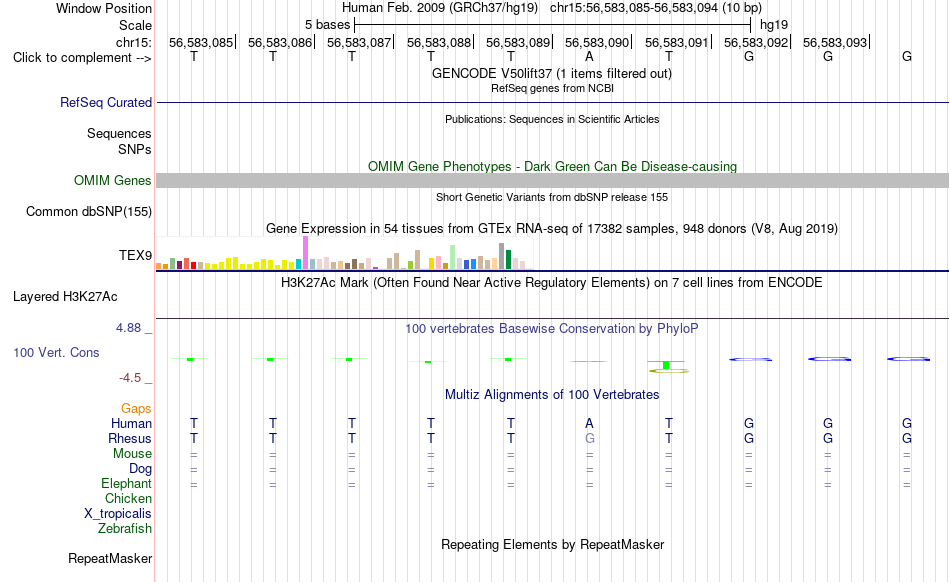Viewport: 950px width, 582px height.
Task: Click the Human Feb. 2009 (GRCh37/hg19) header text
Action: (x=440, y=8)
